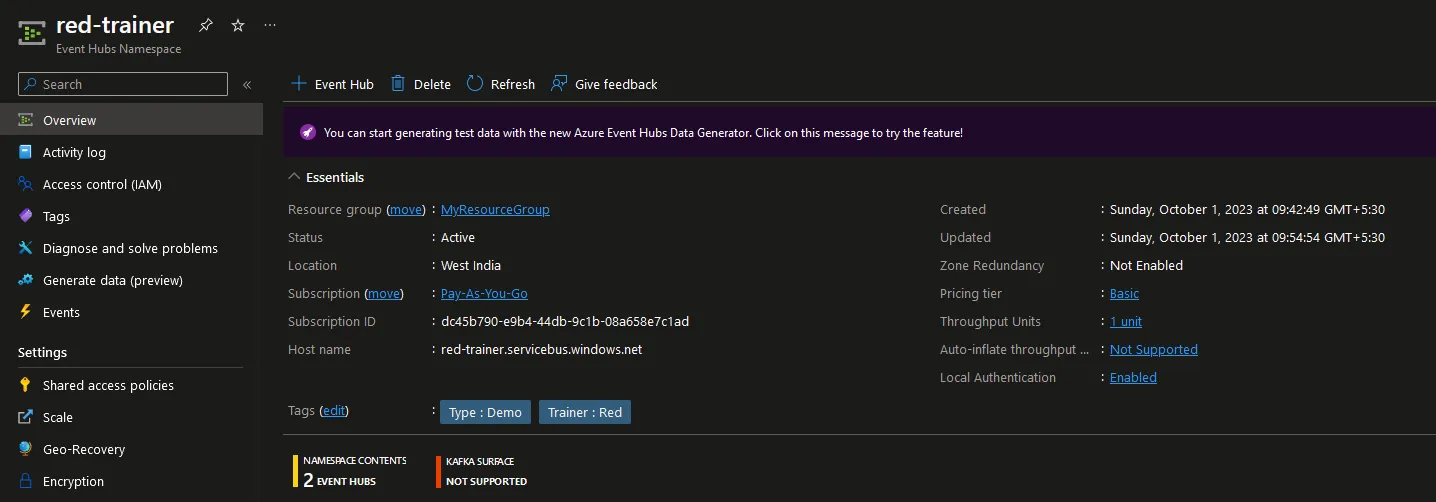This screenshot has width=1436, height=502.
Task: Click the Kafka Surface Not Supported tile
Action: [481, 472]
